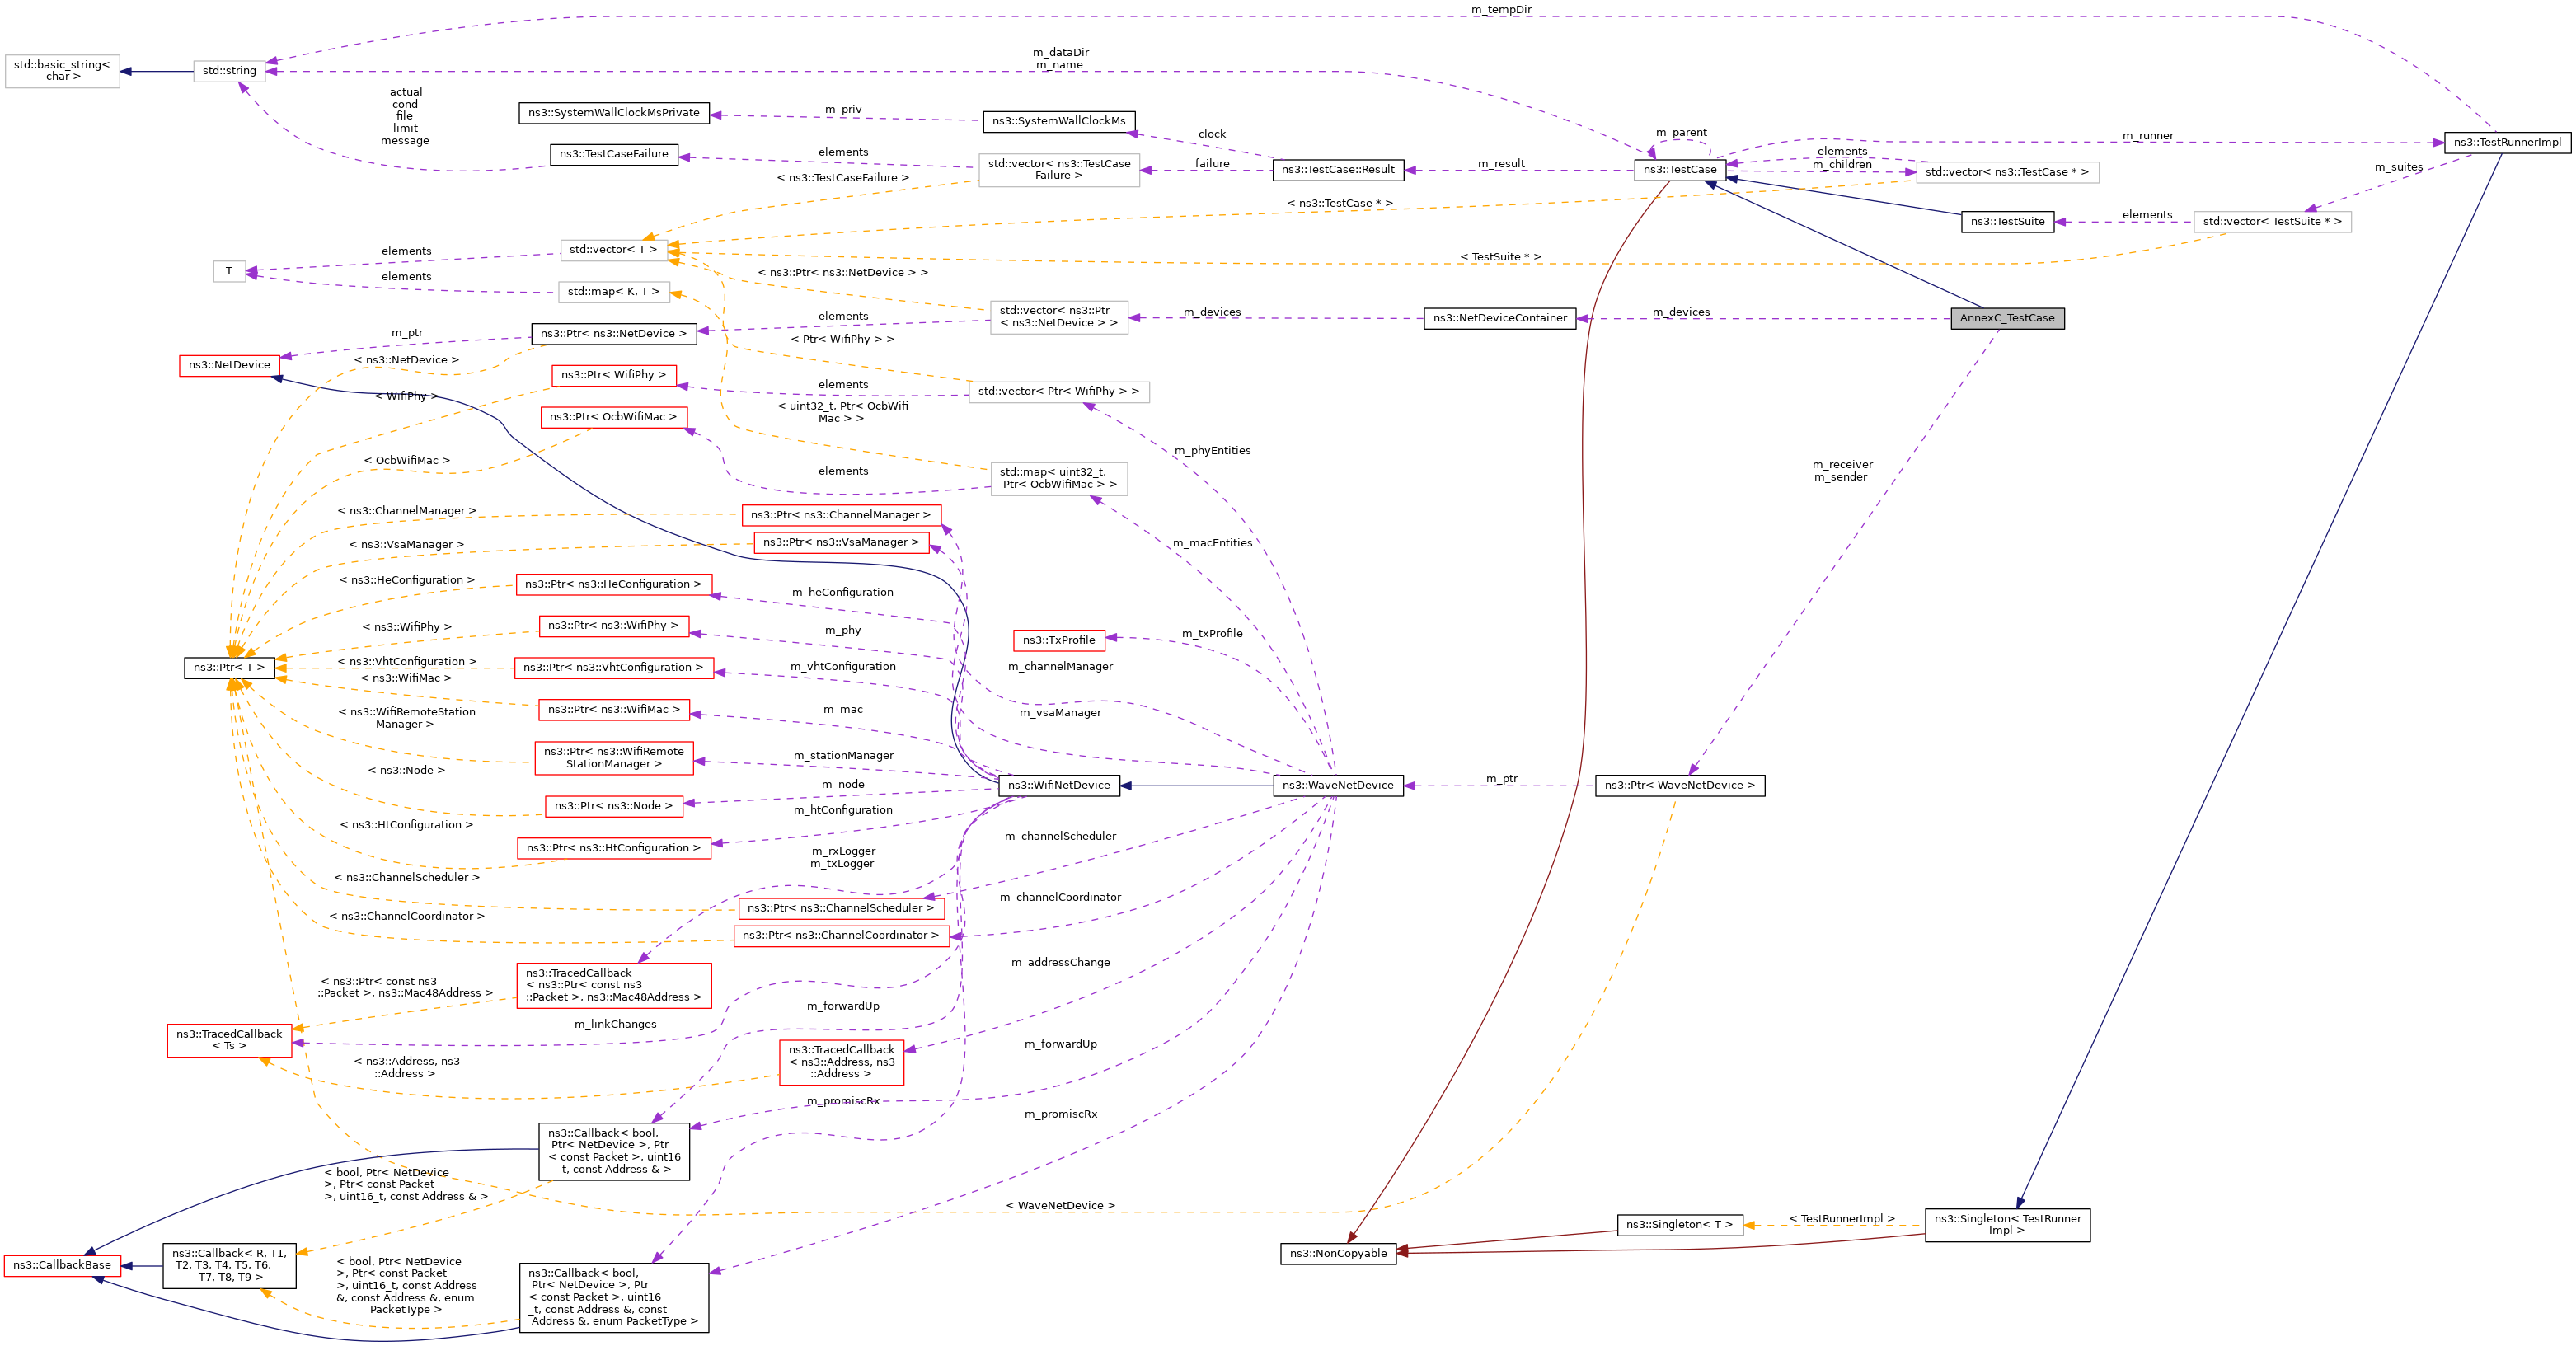Screen dimensions: 2576x1346
Task: Click the m_tempDir edge label
Action: 1501,10
